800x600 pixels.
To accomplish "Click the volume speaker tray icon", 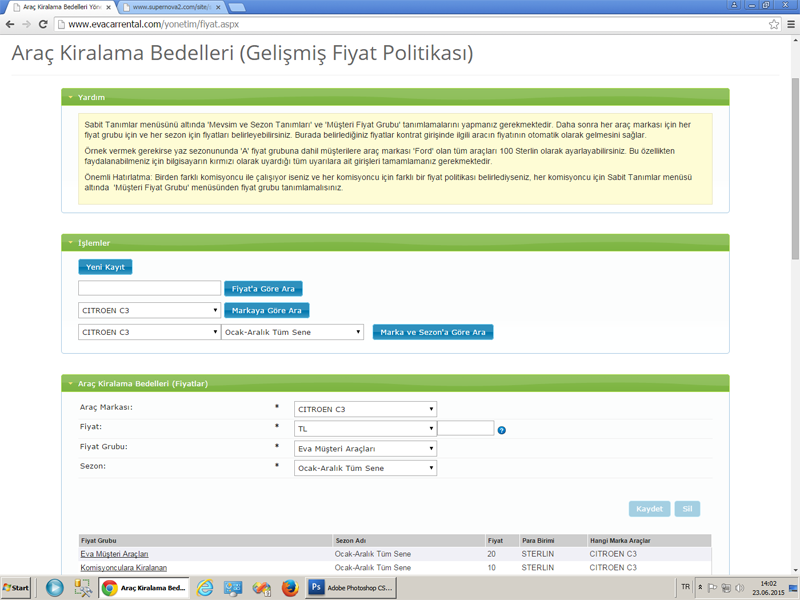I will [740, 588].
